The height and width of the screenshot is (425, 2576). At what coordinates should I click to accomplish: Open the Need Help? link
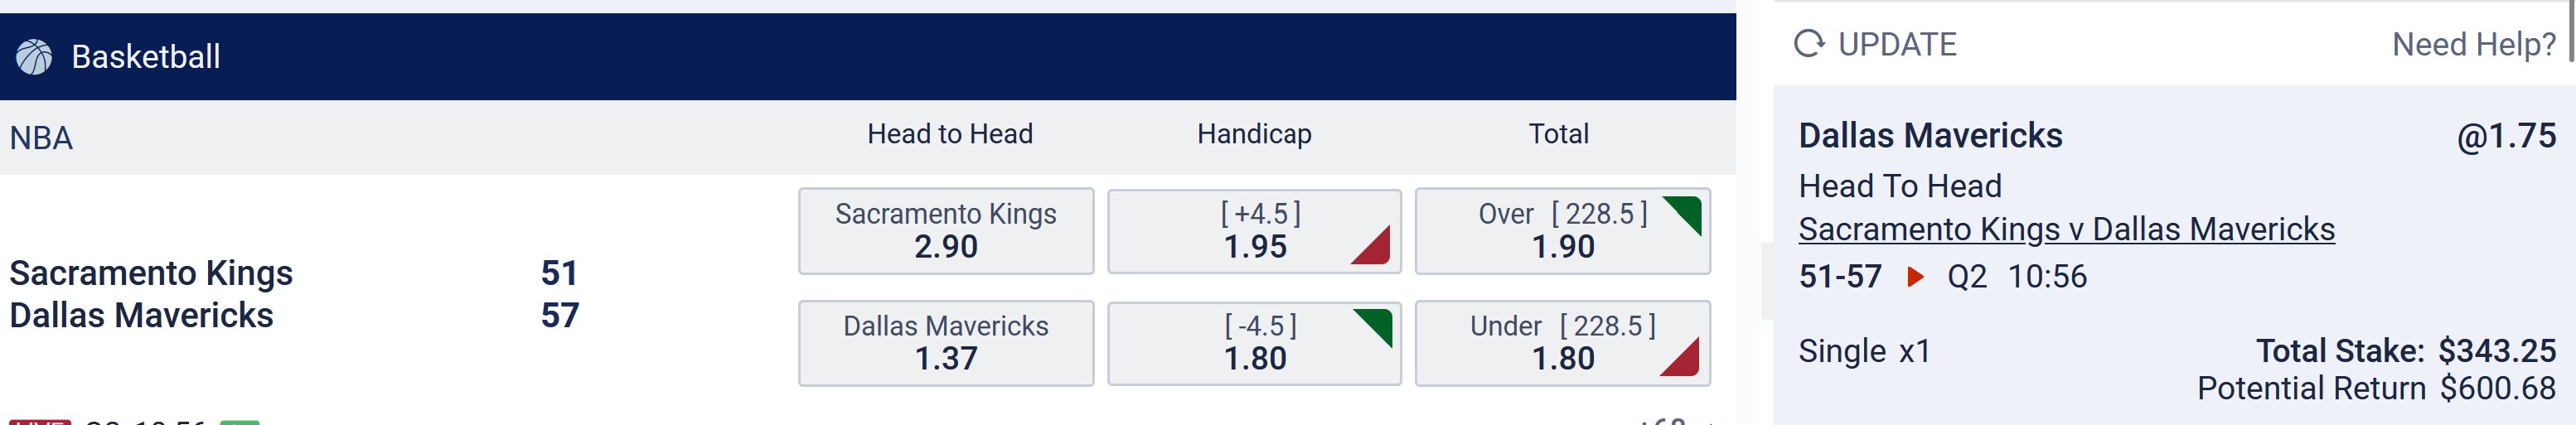click(x=2474, y=44)
